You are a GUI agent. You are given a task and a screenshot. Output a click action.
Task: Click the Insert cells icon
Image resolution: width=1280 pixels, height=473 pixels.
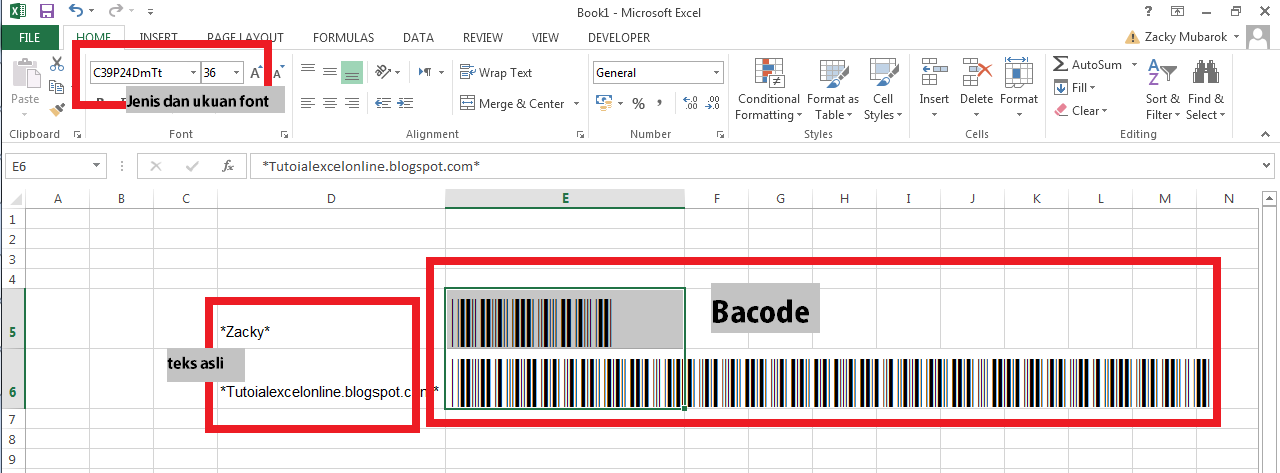click(934, 73)
